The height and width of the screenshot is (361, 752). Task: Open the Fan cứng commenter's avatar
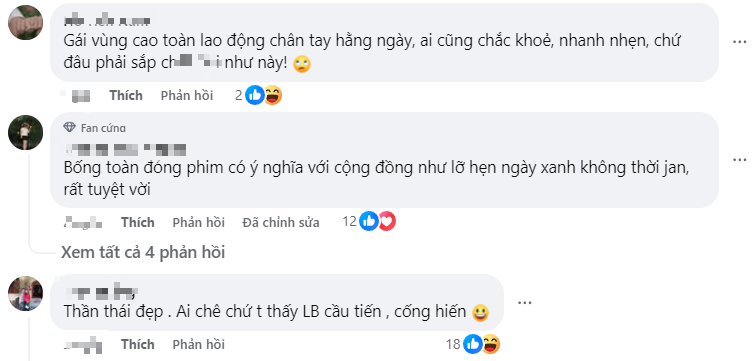coord(25,132)
